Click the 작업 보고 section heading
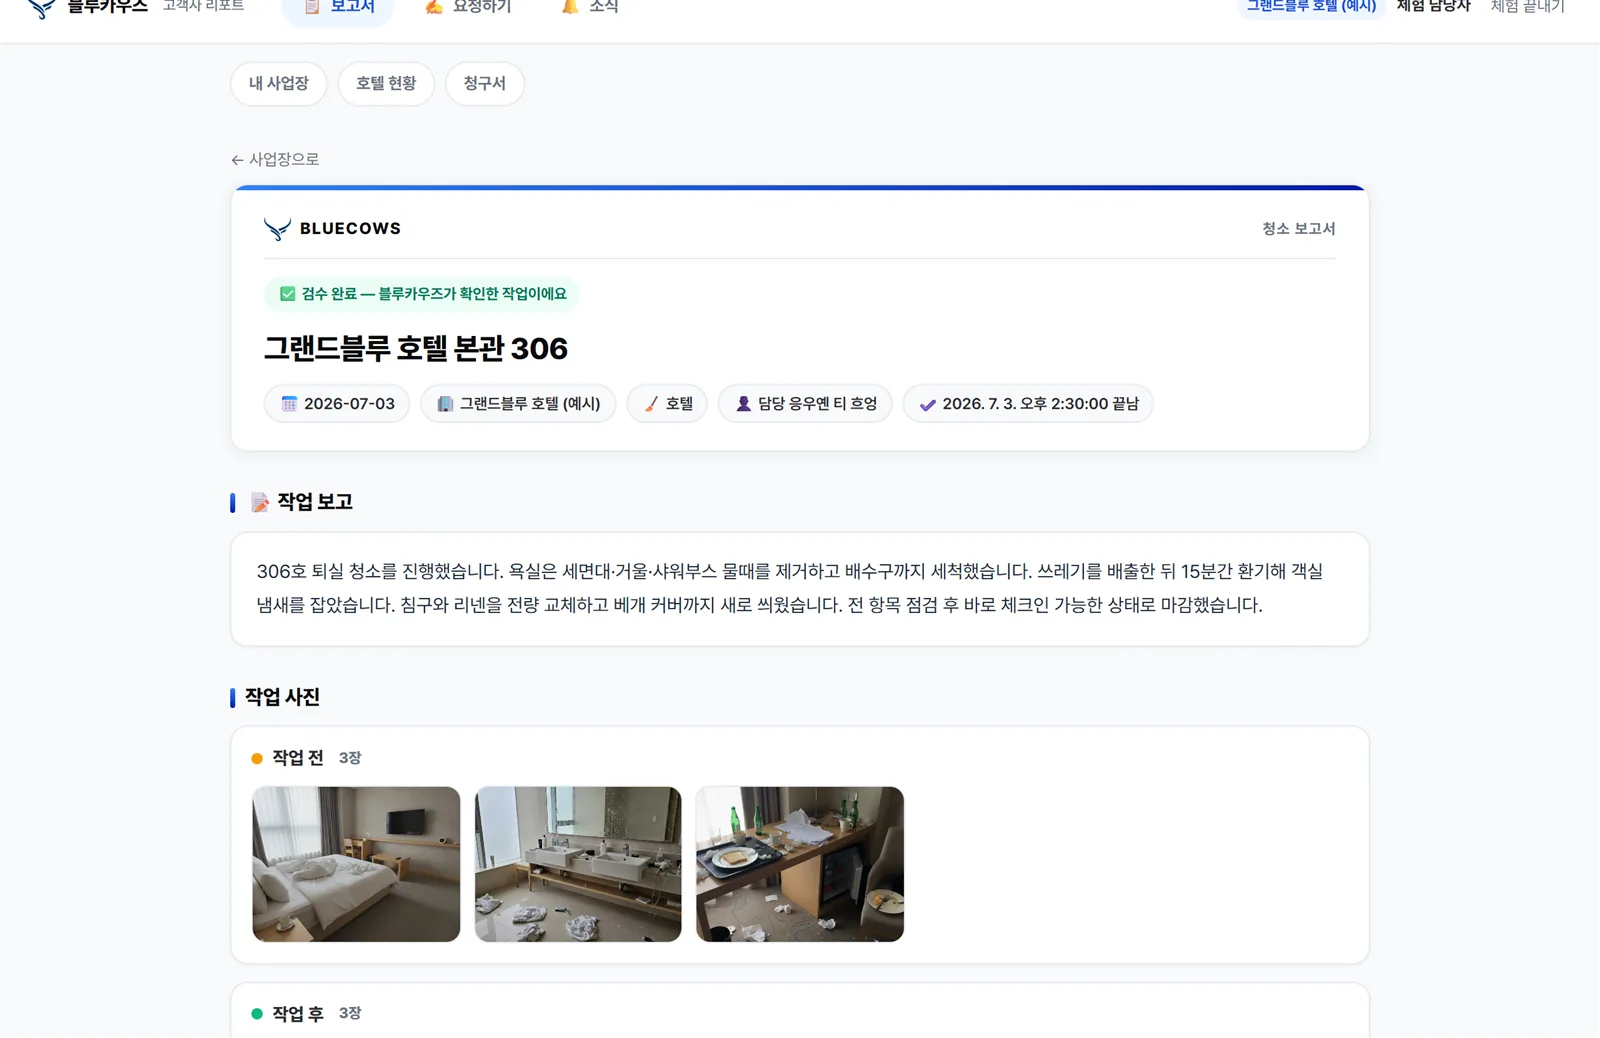This screenshot has width=1600, height=1038. point(315,502)
